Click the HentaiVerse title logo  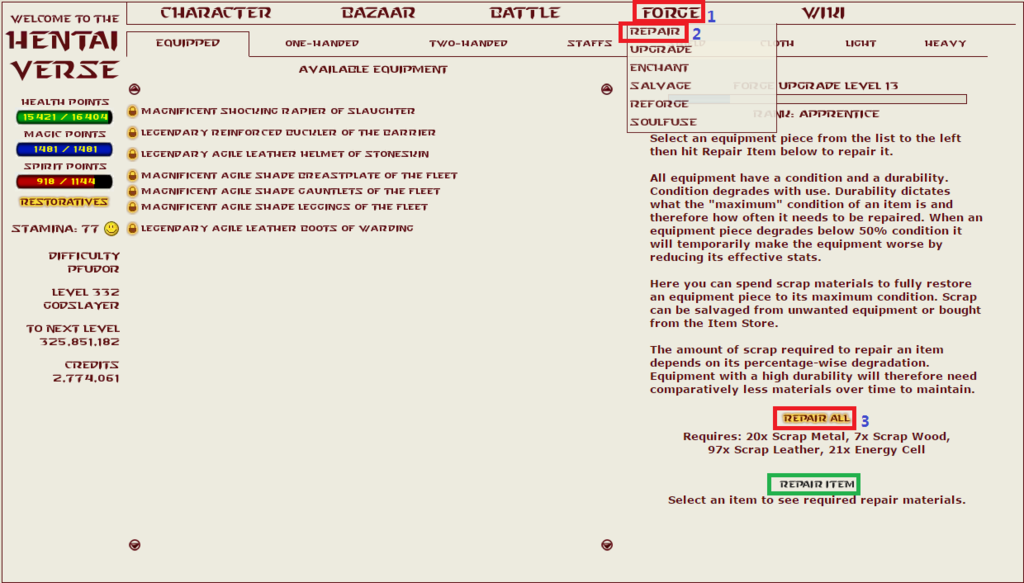click(64, 55)
